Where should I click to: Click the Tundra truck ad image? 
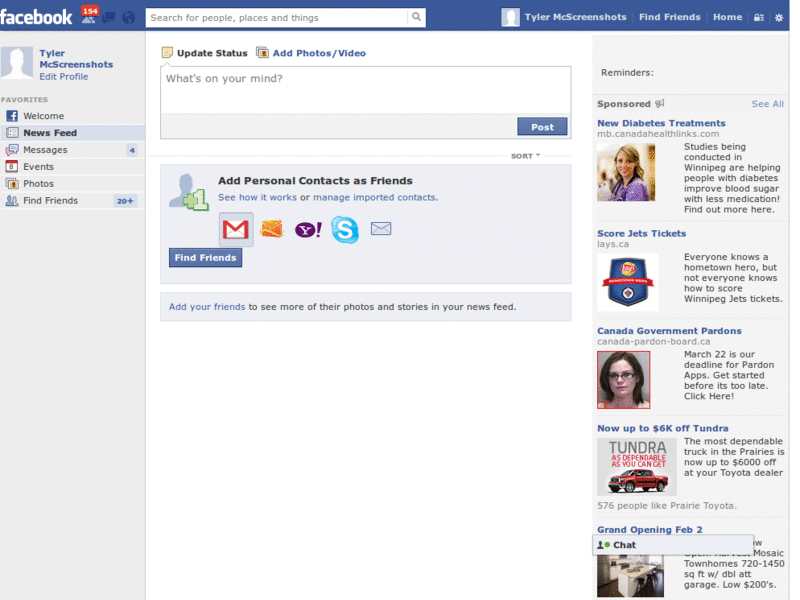(x=637, y=467)
